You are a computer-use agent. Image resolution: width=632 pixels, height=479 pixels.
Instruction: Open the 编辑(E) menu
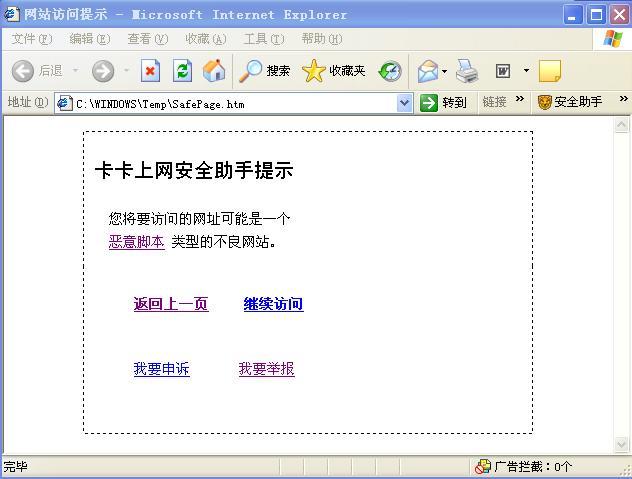click(x=89, y=39)
